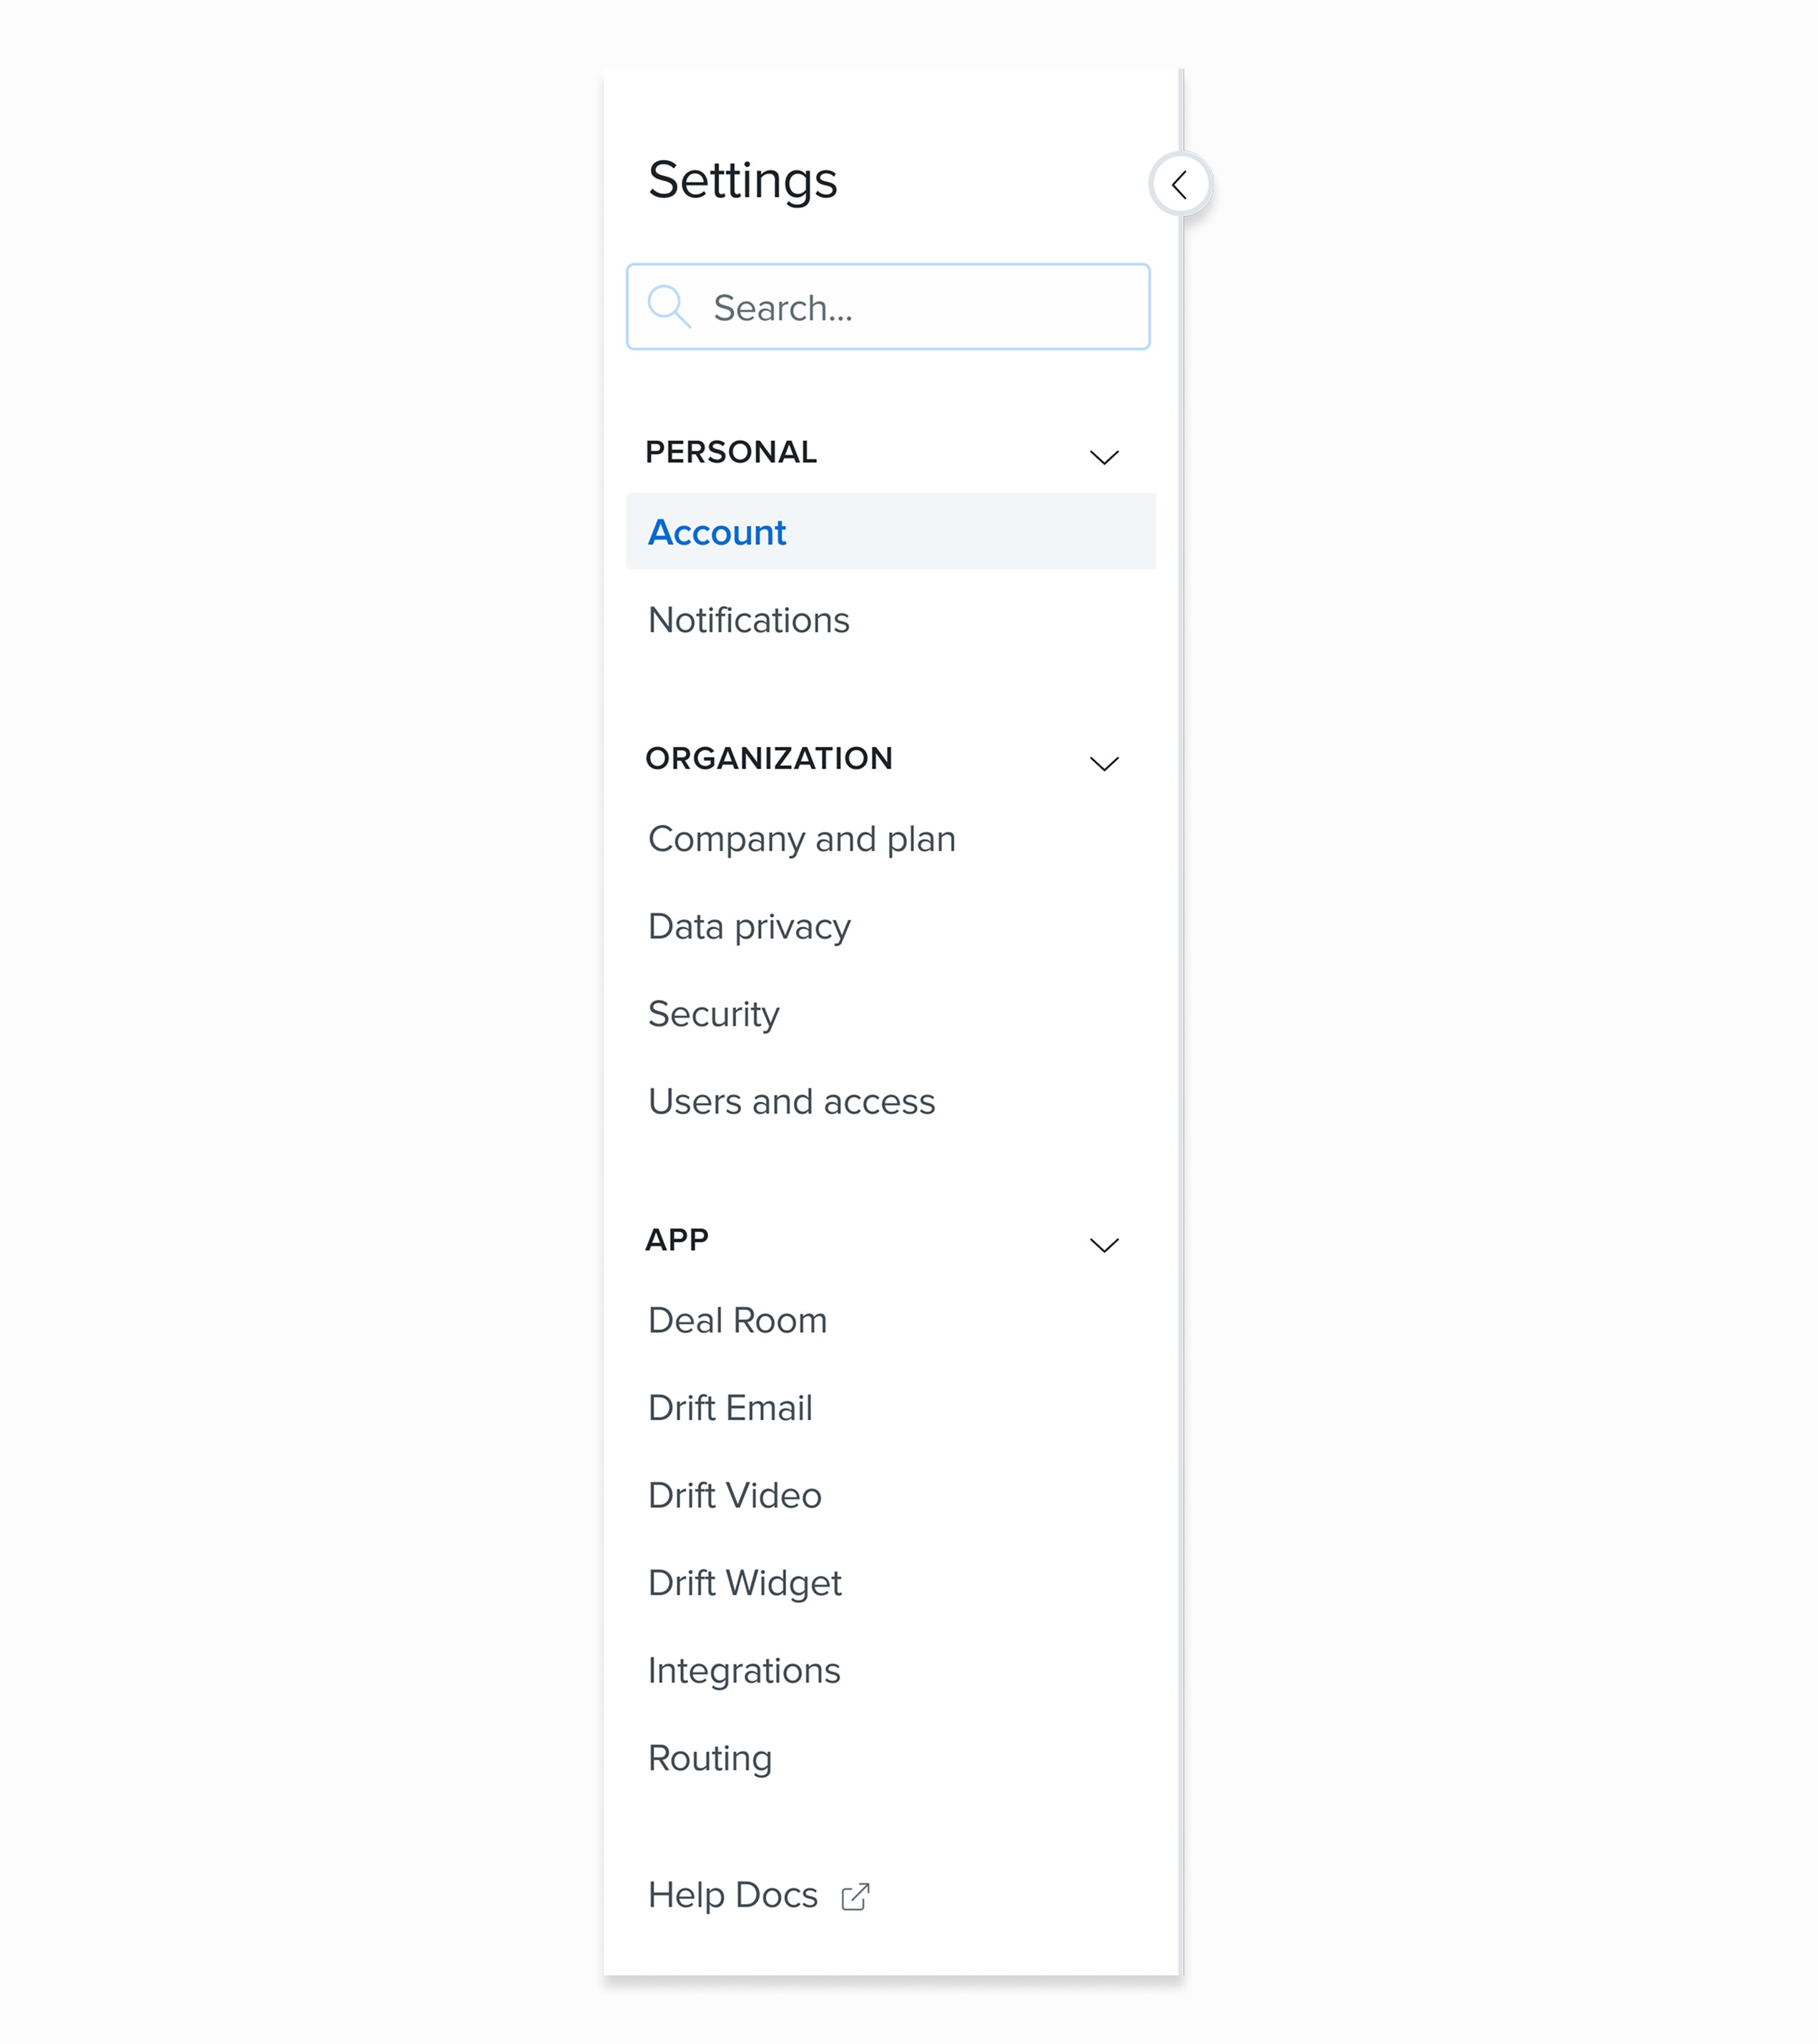Open Notifications settings
Viewport: 1818px width, 2044px height.
[x=749, y=620]
